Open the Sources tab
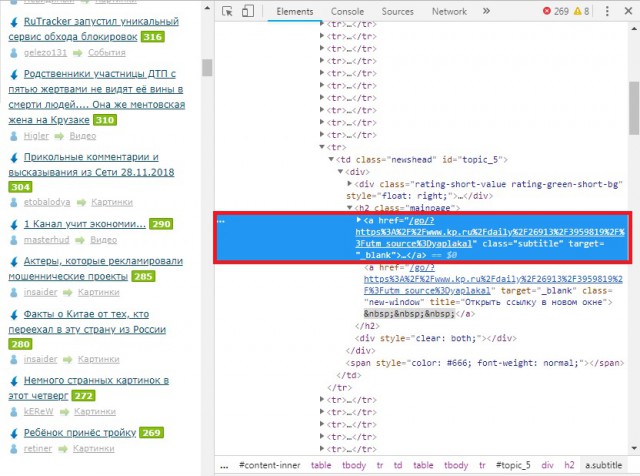Image resolution: width=640 pixels, height=476 pixels. tap(397, 11)
